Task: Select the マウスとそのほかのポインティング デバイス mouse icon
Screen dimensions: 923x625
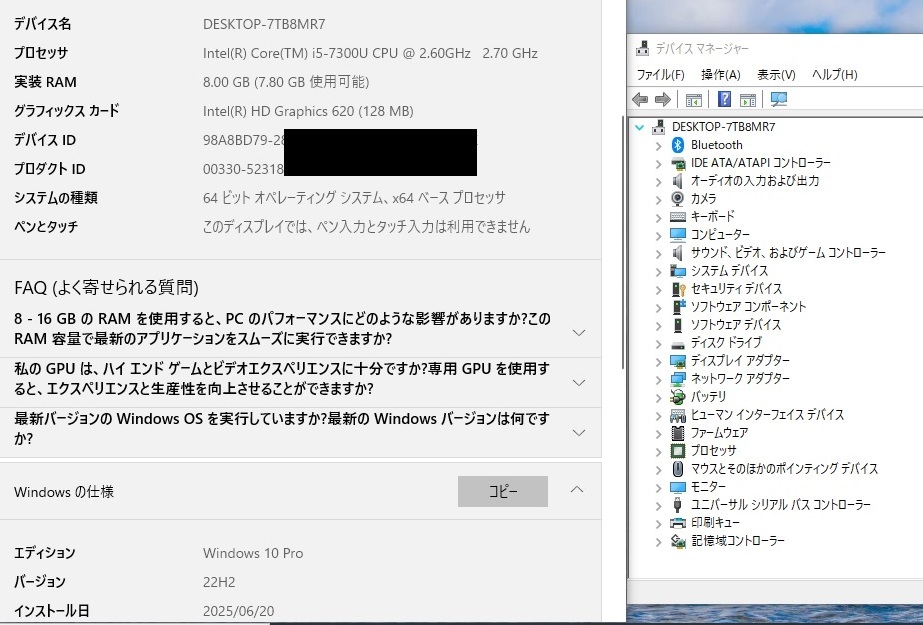Action: point(678,469)
